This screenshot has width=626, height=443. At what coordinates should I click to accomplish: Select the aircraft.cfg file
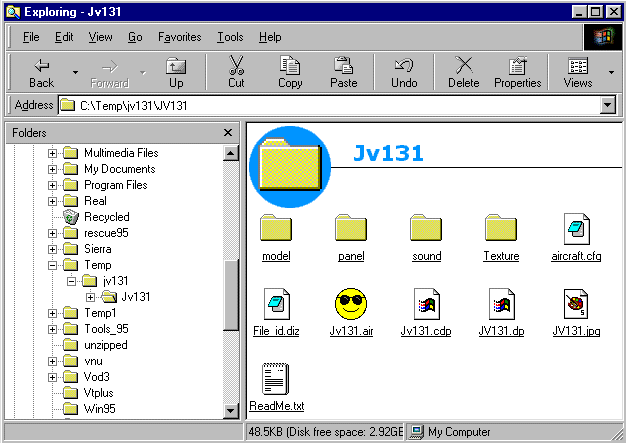(x=576, y=229)
